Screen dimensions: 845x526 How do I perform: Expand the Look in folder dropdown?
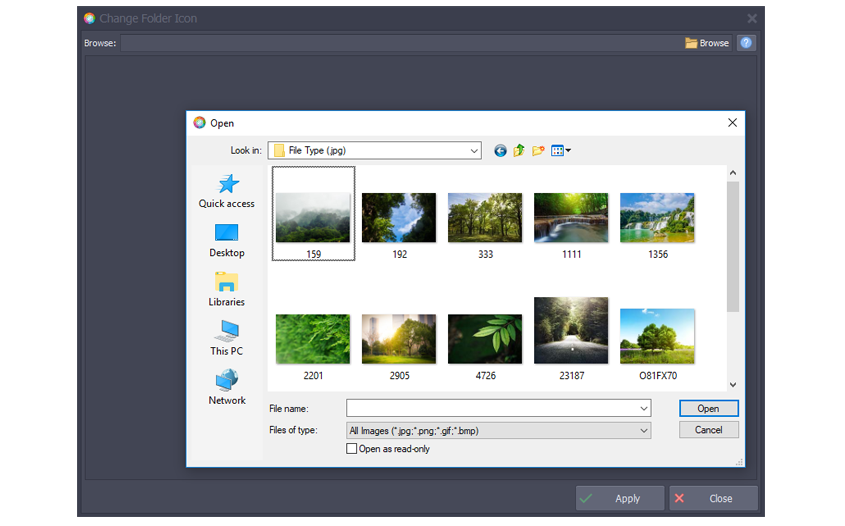click(x=474, y=151)
